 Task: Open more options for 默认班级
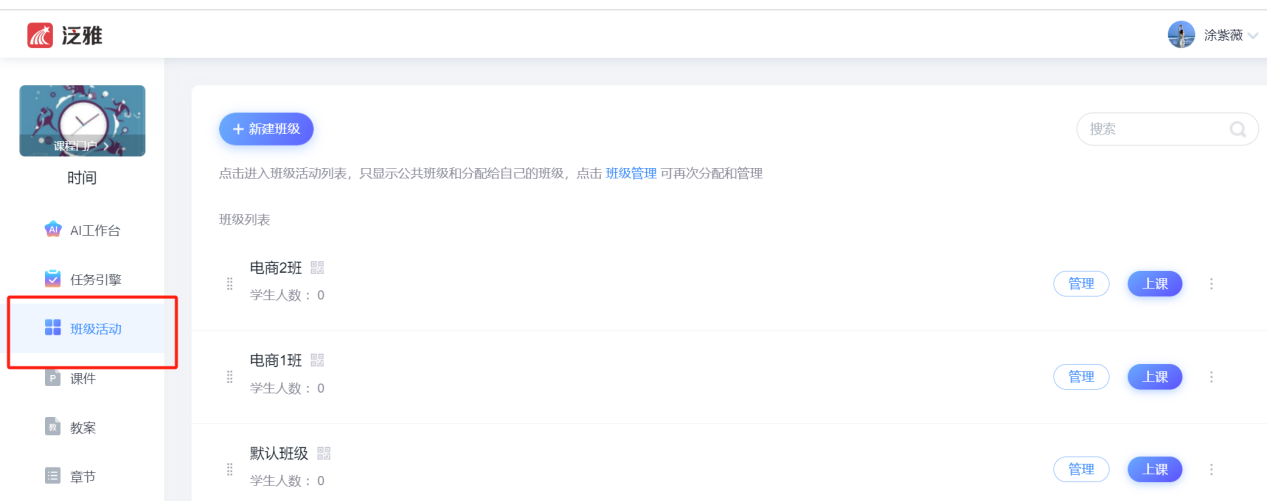(x=1211, y=469)
